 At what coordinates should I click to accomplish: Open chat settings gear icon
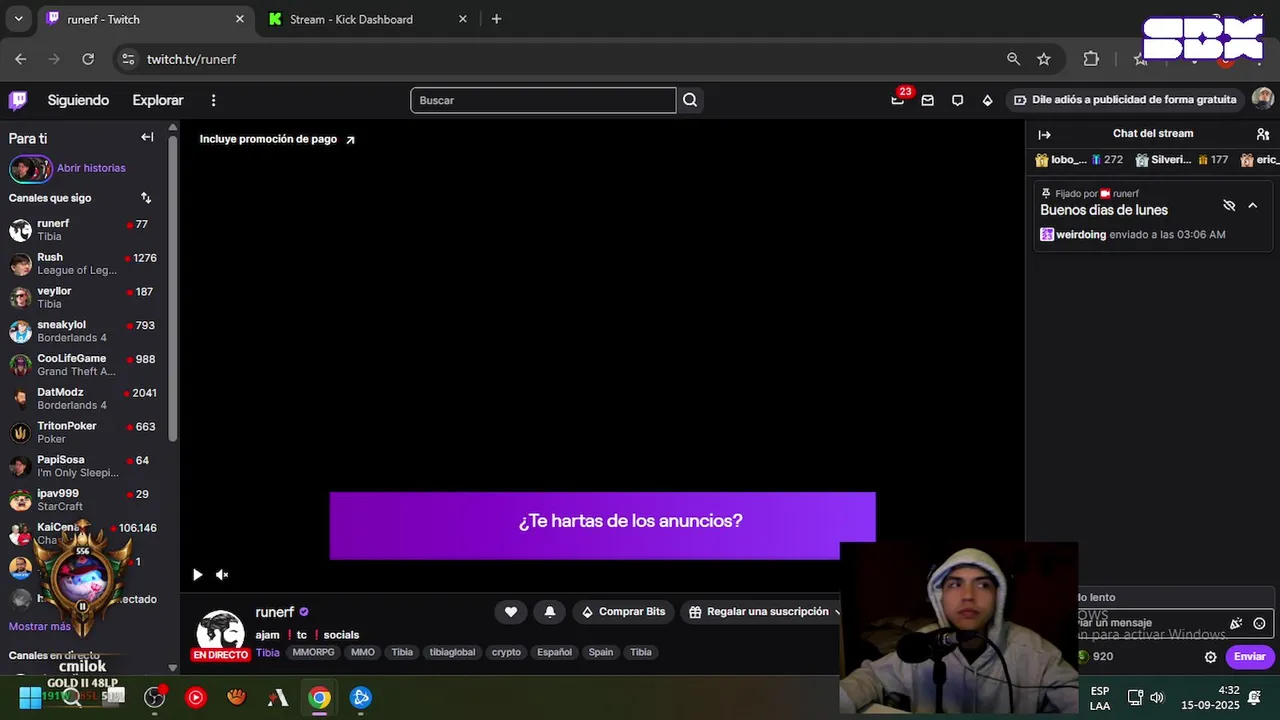1210,657
